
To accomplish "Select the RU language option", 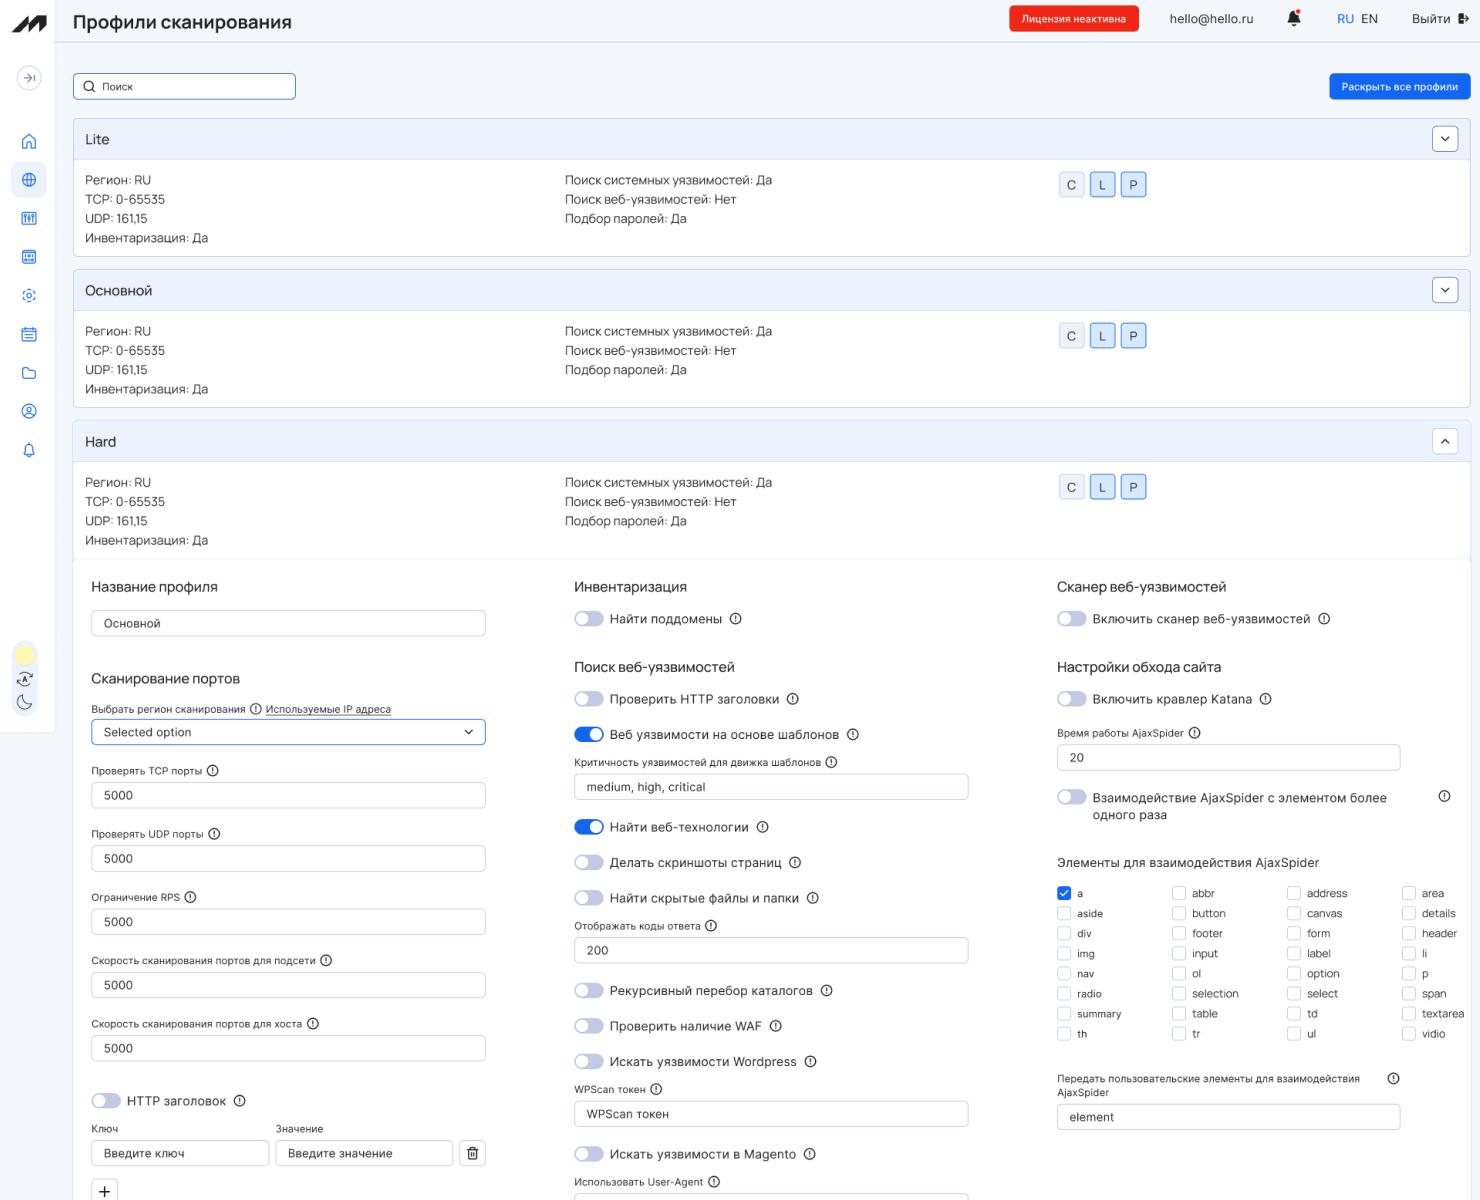I will tap(1345, 19).
